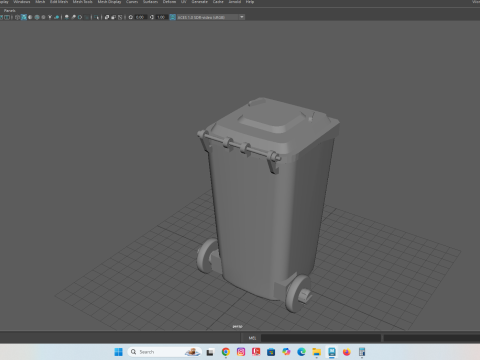Viewport: 480px width, 360px height.
Task: Click the taskbar Search box
Action: [x=165, y=352]
